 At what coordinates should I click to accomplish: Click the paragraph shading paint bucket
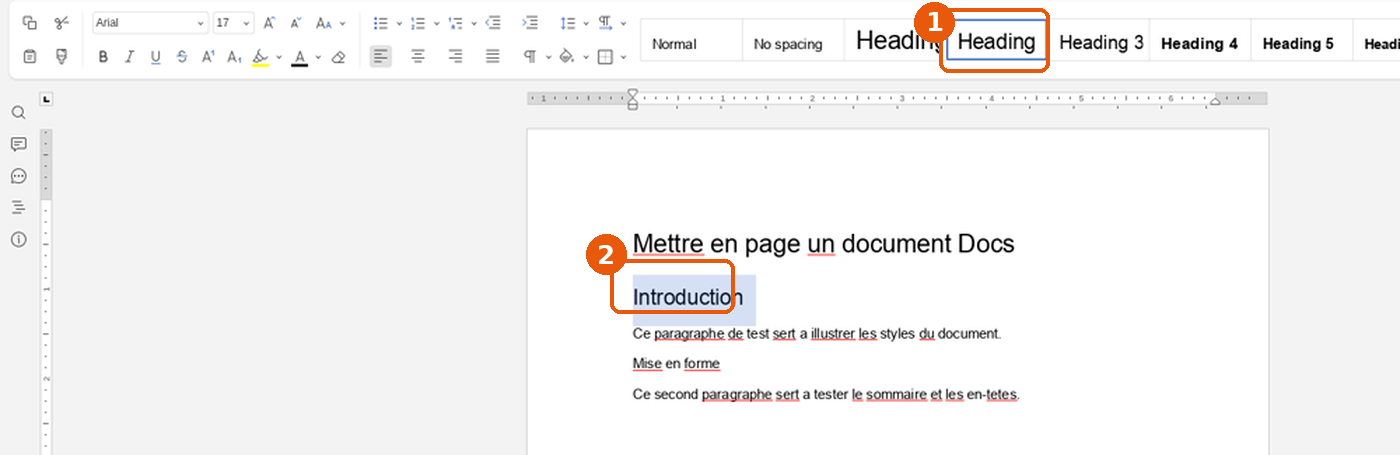coord(567,57)
